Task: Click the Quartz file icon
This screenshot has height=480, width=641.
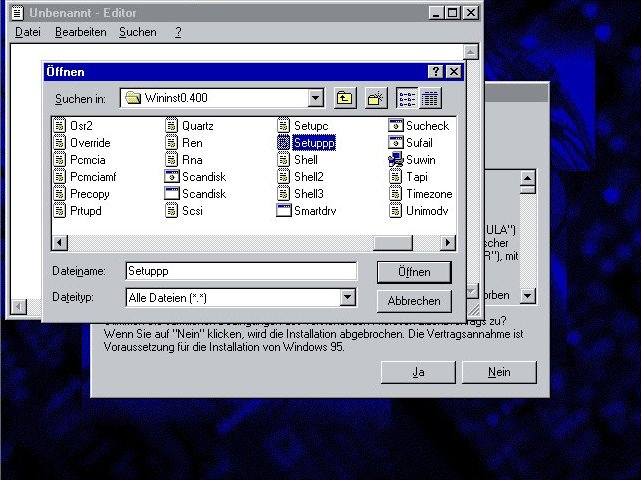Action: coord(172,126)
